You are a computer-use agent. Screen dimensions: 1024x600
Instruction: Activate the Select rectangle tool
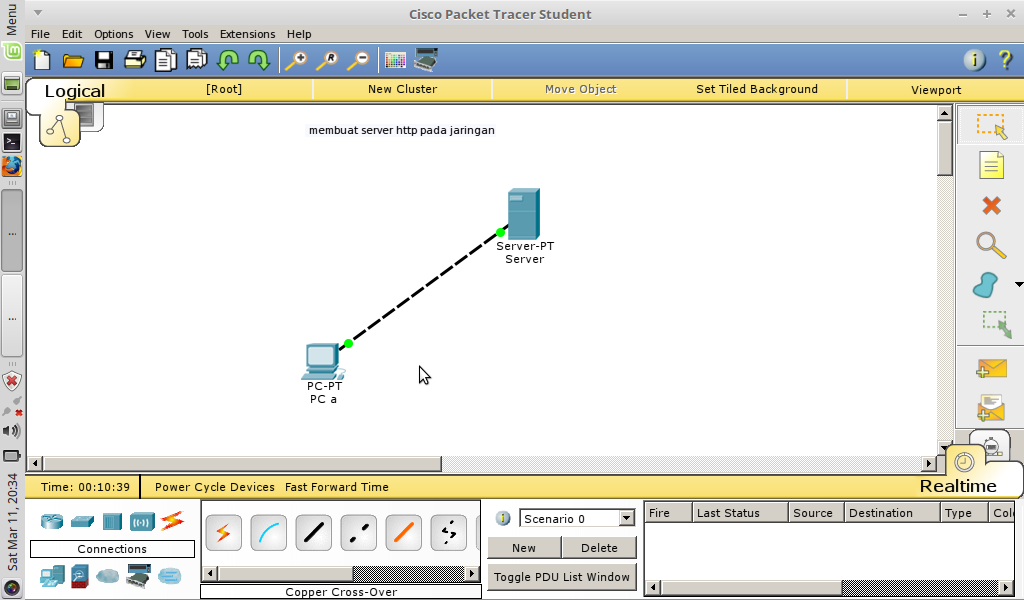[x=991, y=125]
